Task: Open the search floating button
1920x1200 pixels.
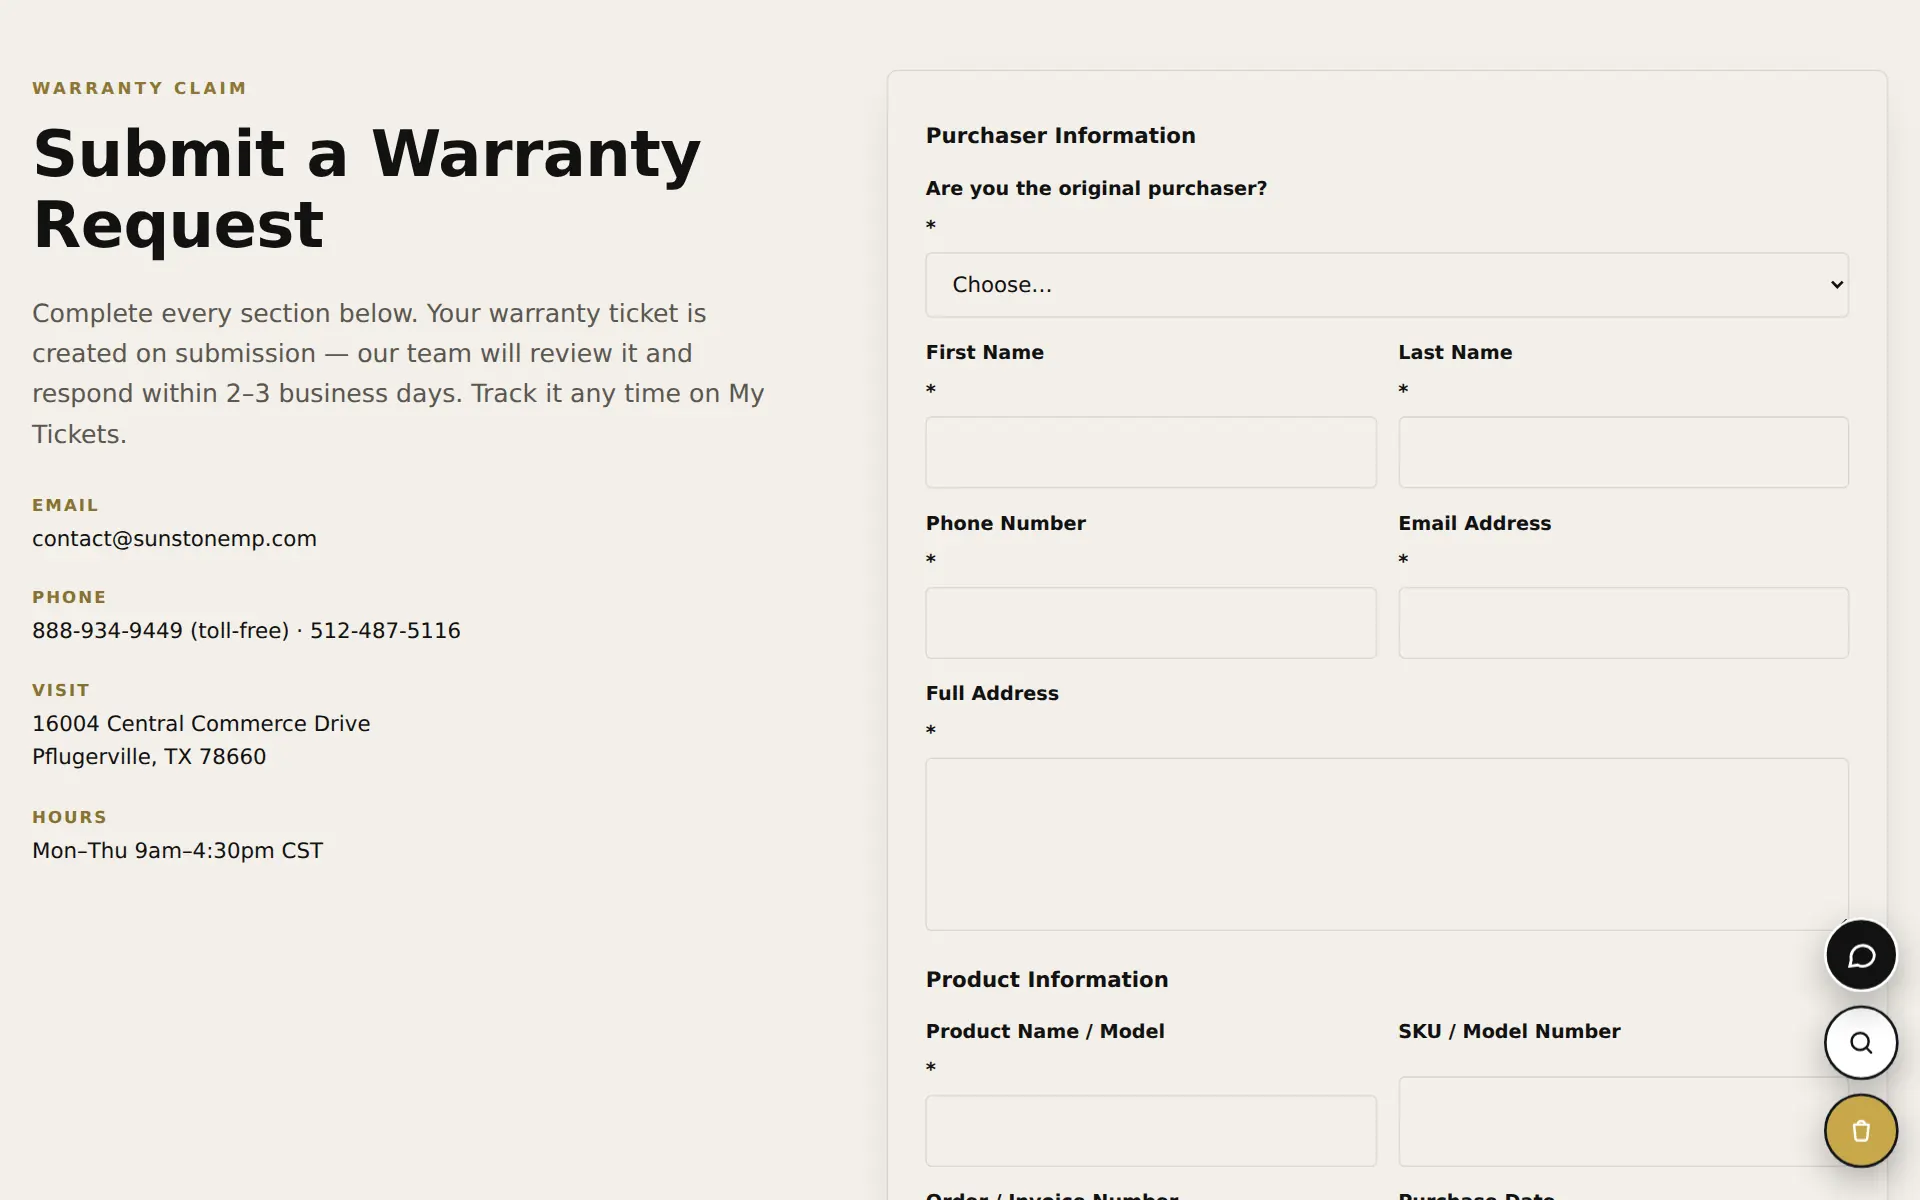Action: (x=1860, y=1043)
